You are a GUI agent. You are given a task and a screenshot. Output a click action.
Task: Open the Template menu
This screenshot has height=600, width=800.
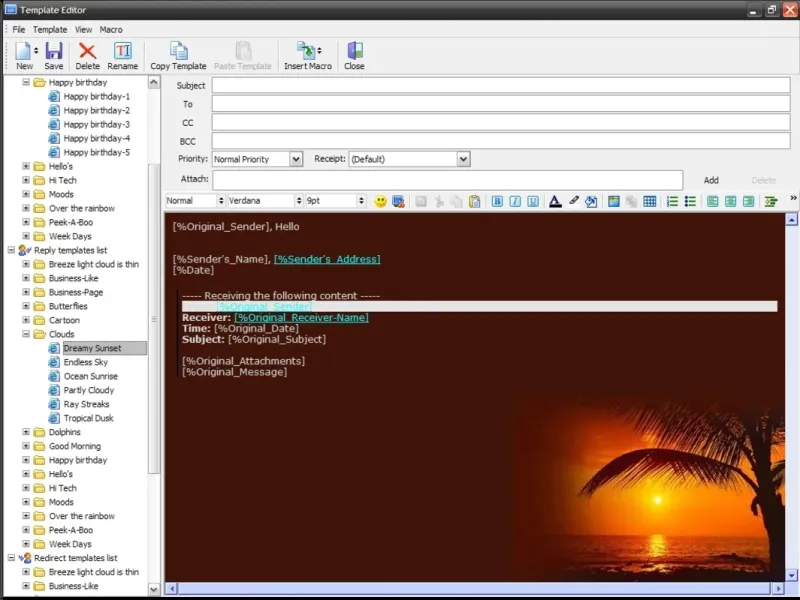(50, 30)
